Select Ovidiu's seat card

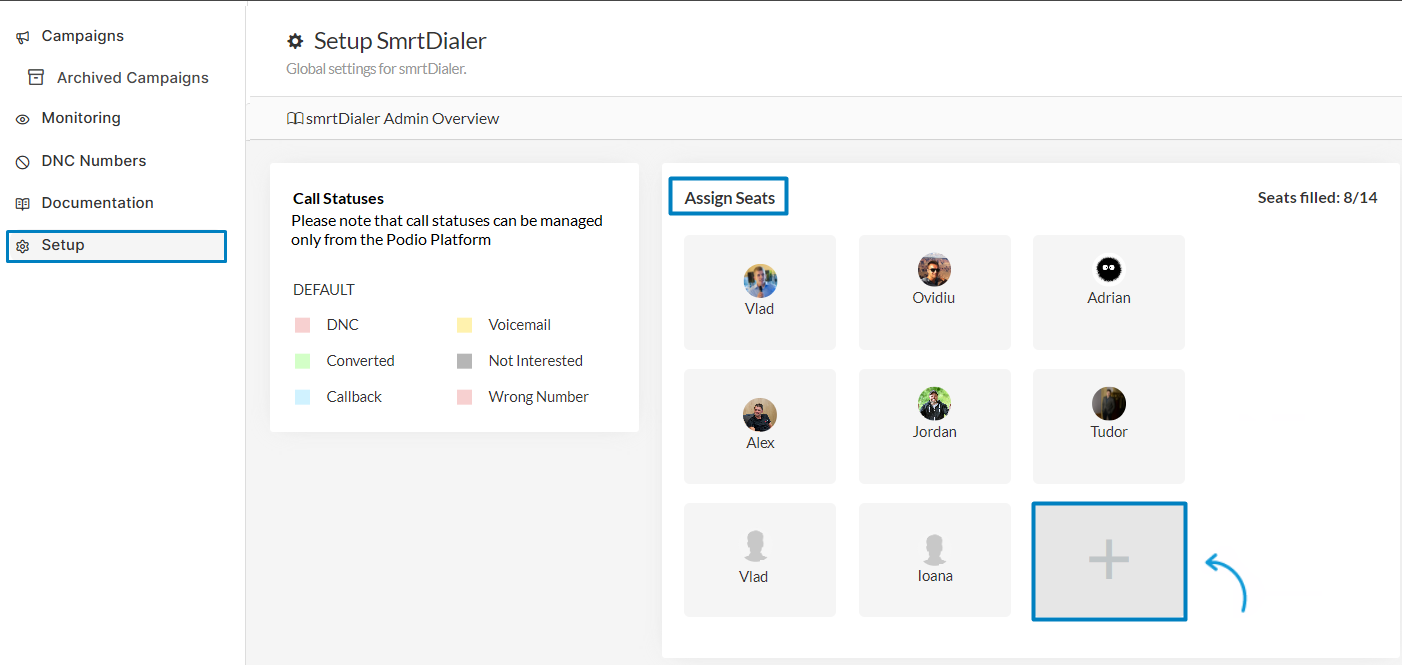(934, 292)
